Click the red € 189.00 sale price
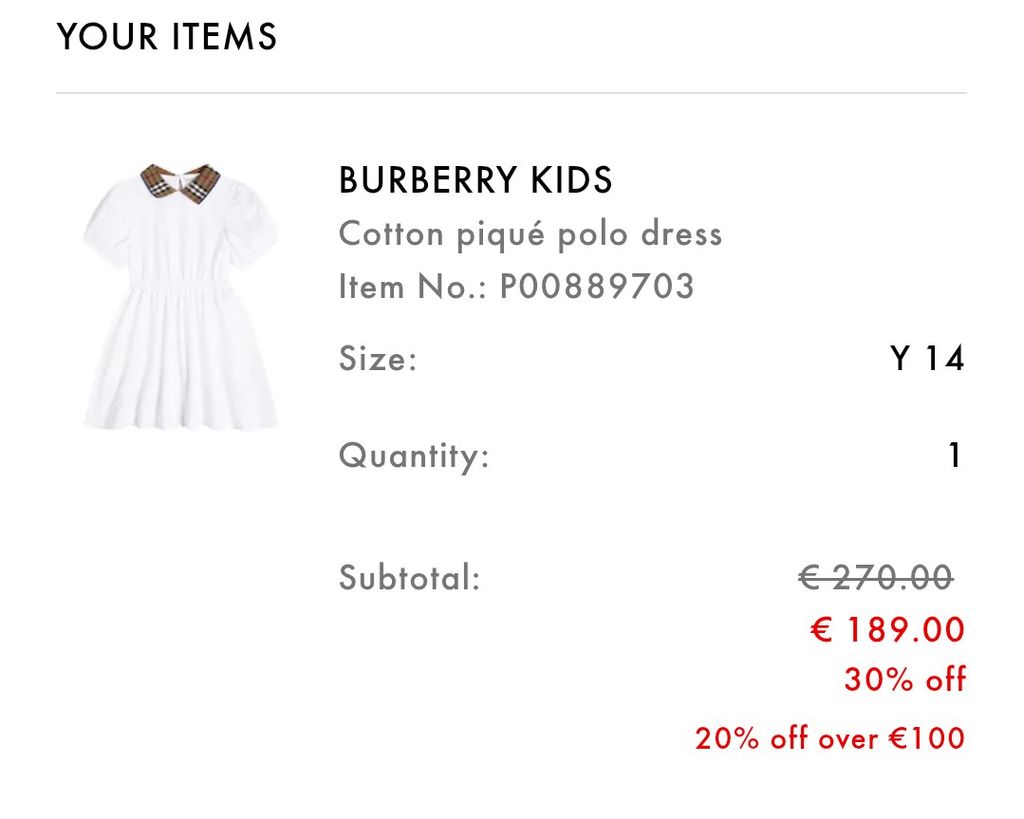This screenshot has height=819, width=1024. (887, 630)
